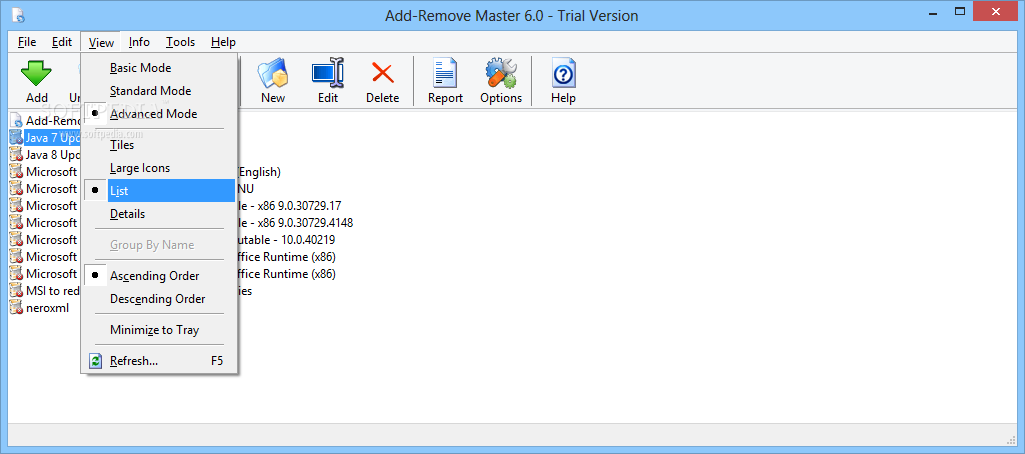
Task: Click the Help question mark icon
Action: point(563,73)
